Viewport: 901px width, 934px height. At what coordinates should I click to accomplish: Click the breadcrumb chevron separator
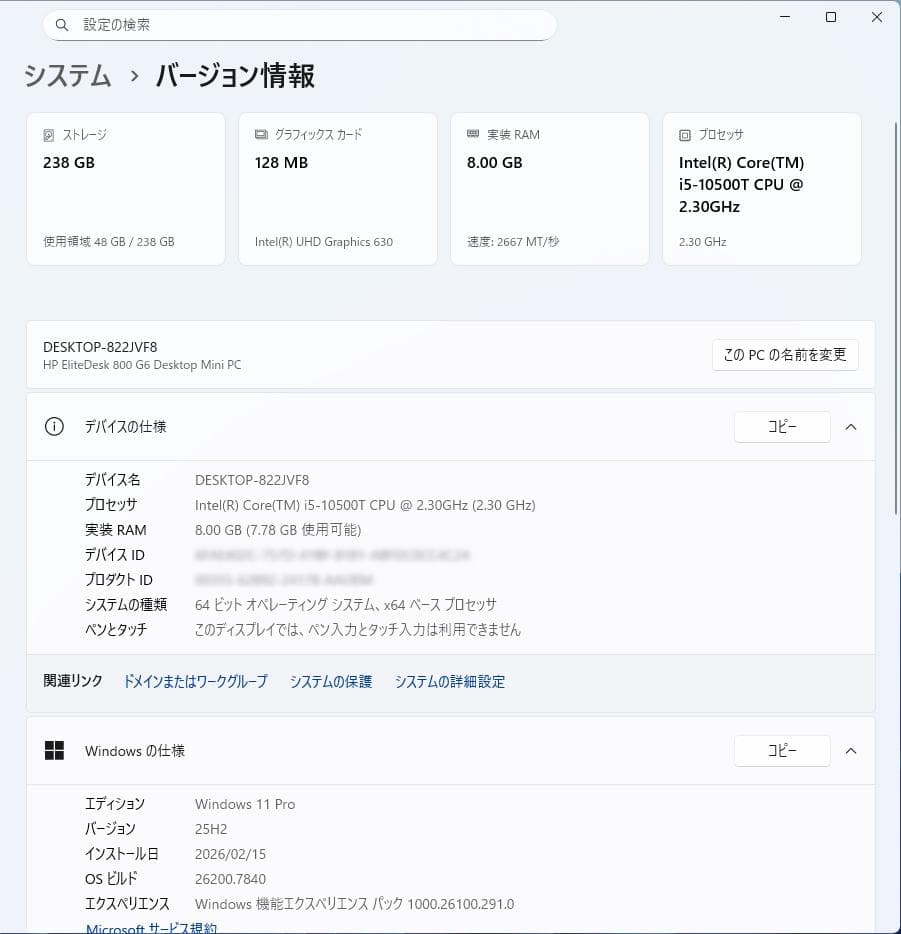click(x=135, y=76)
